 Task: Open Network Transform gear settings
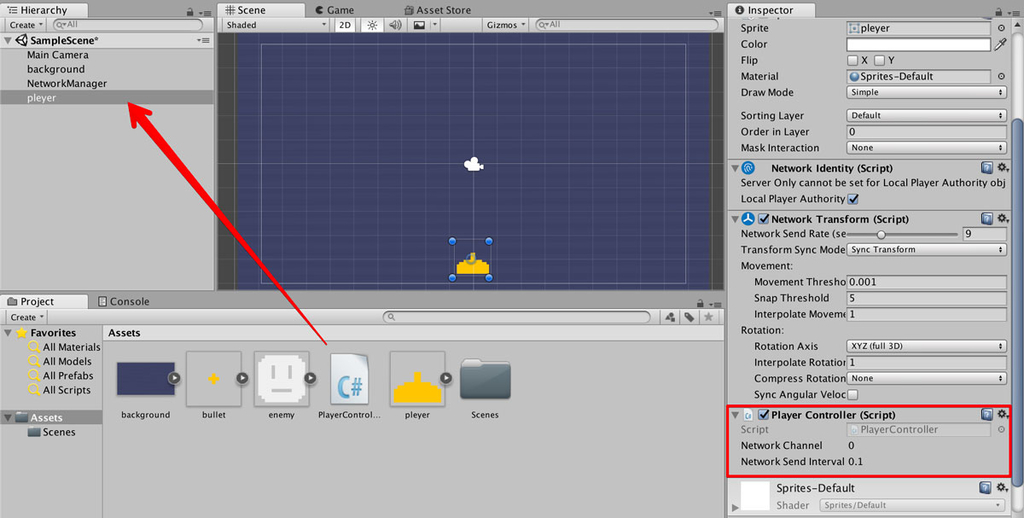(x=1002, y=219)
